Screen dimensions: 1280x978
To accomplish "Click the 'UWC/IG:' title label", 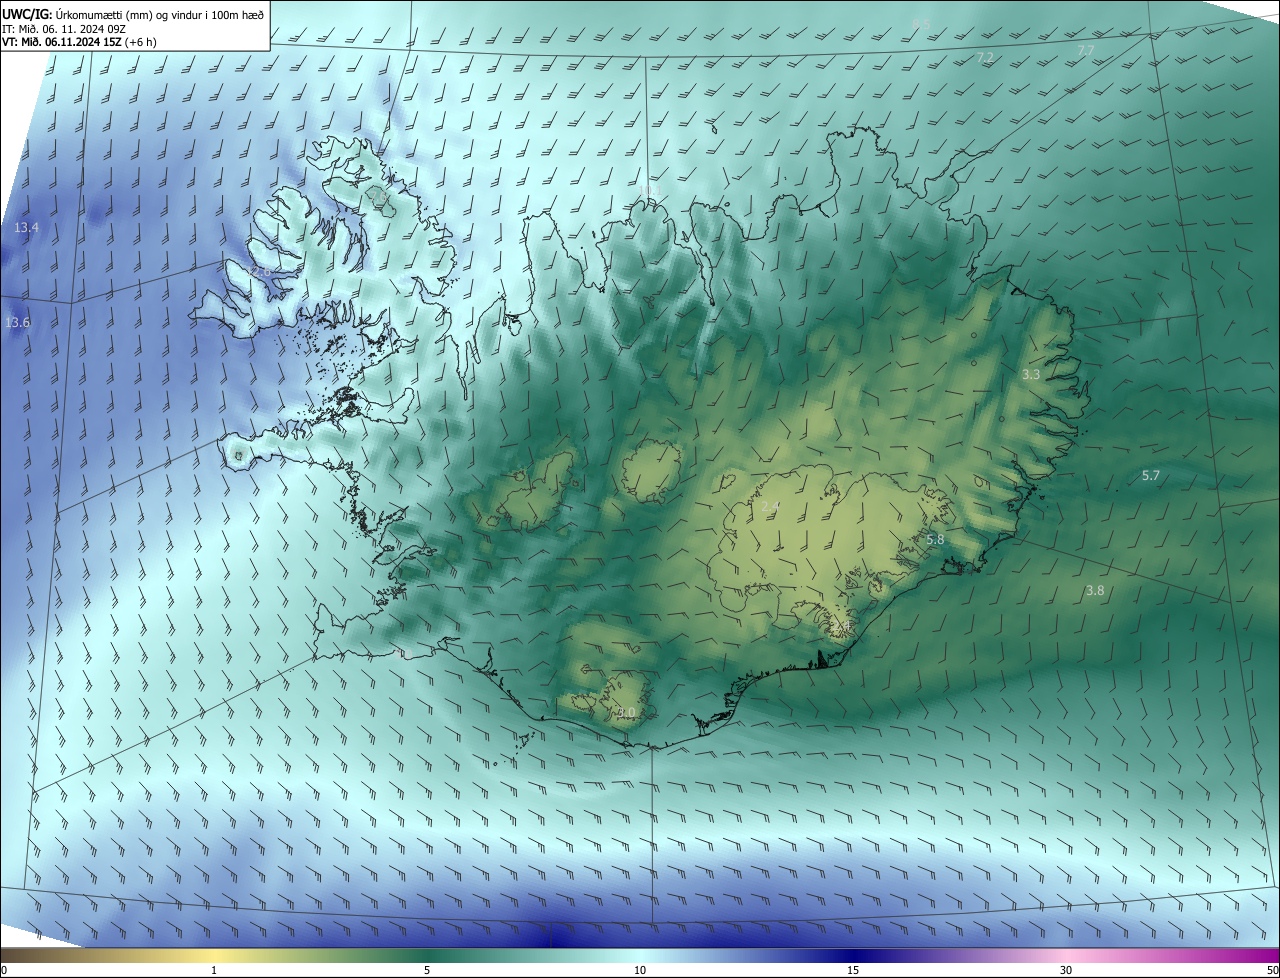I will (x=26, y=14).
